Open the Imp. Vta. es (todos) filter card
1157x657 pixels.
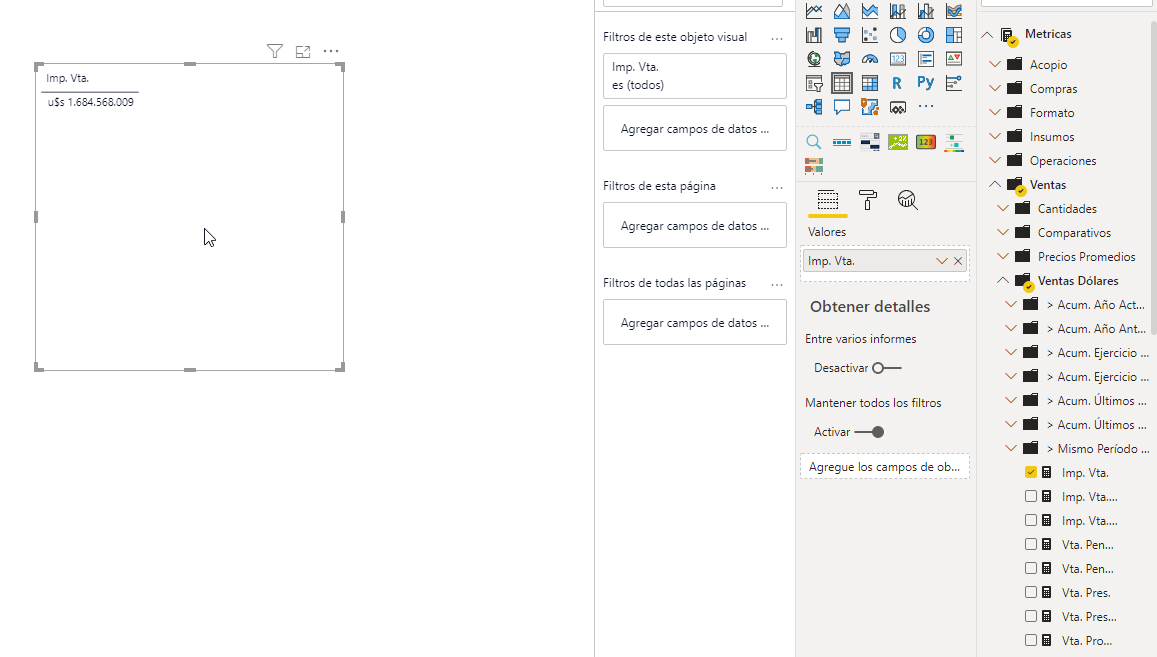click(694, 75)
